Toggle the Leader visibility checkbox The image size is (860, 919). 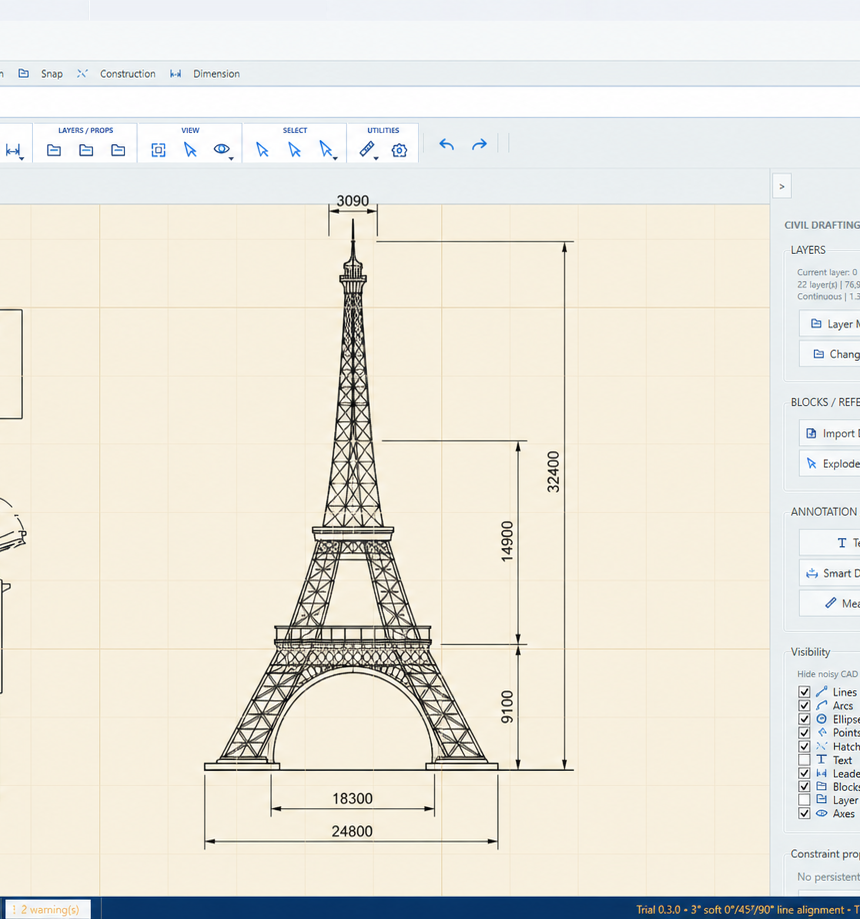(x=804, y=773)
